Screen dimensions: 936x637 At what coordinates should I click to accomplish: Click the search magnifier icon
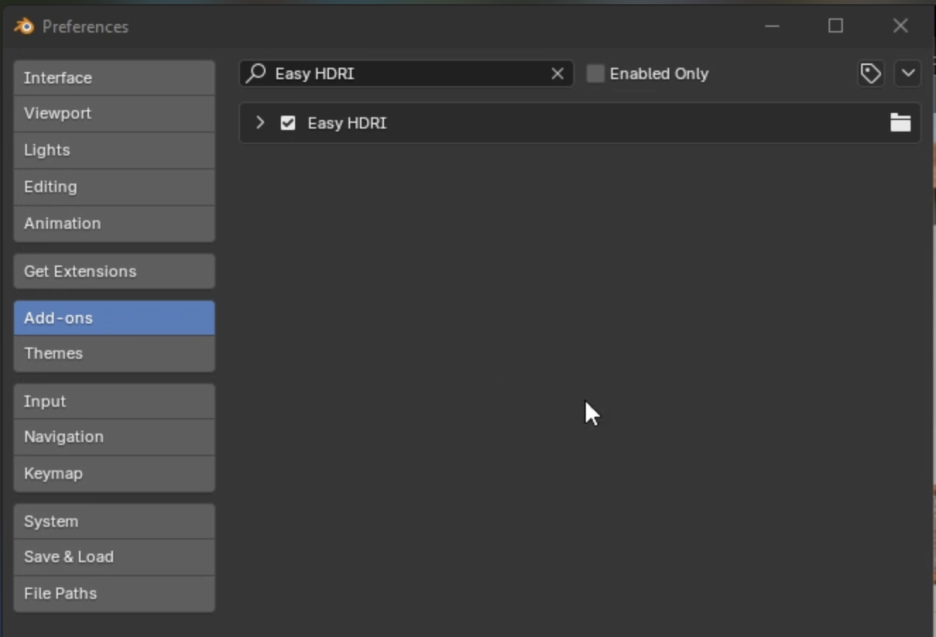point(256,73)
